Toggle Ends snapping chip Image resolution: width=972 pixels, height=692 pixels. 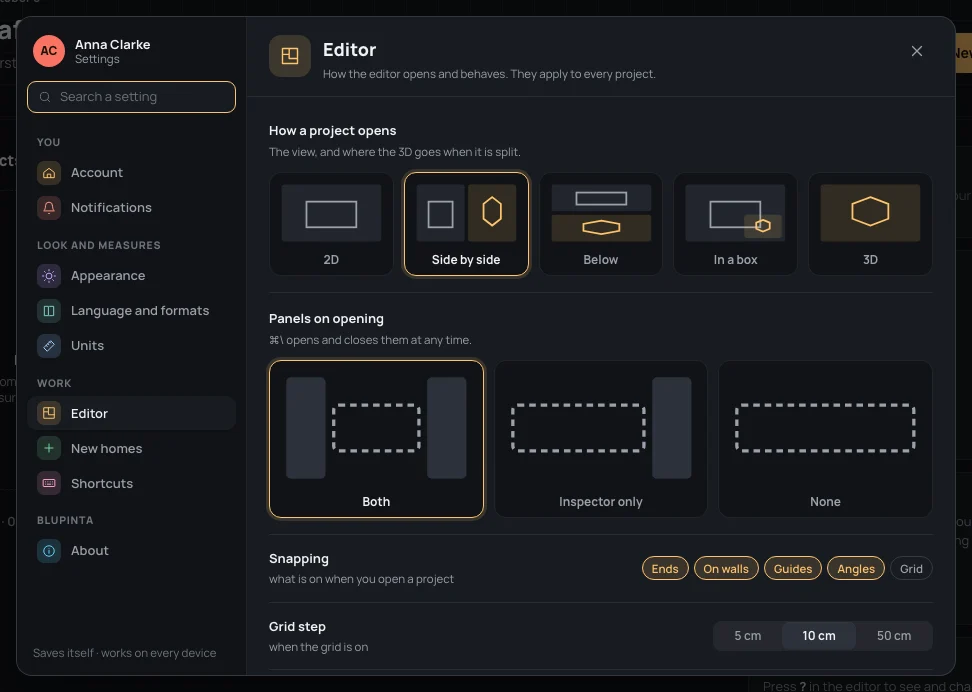[x=665, y=569]
